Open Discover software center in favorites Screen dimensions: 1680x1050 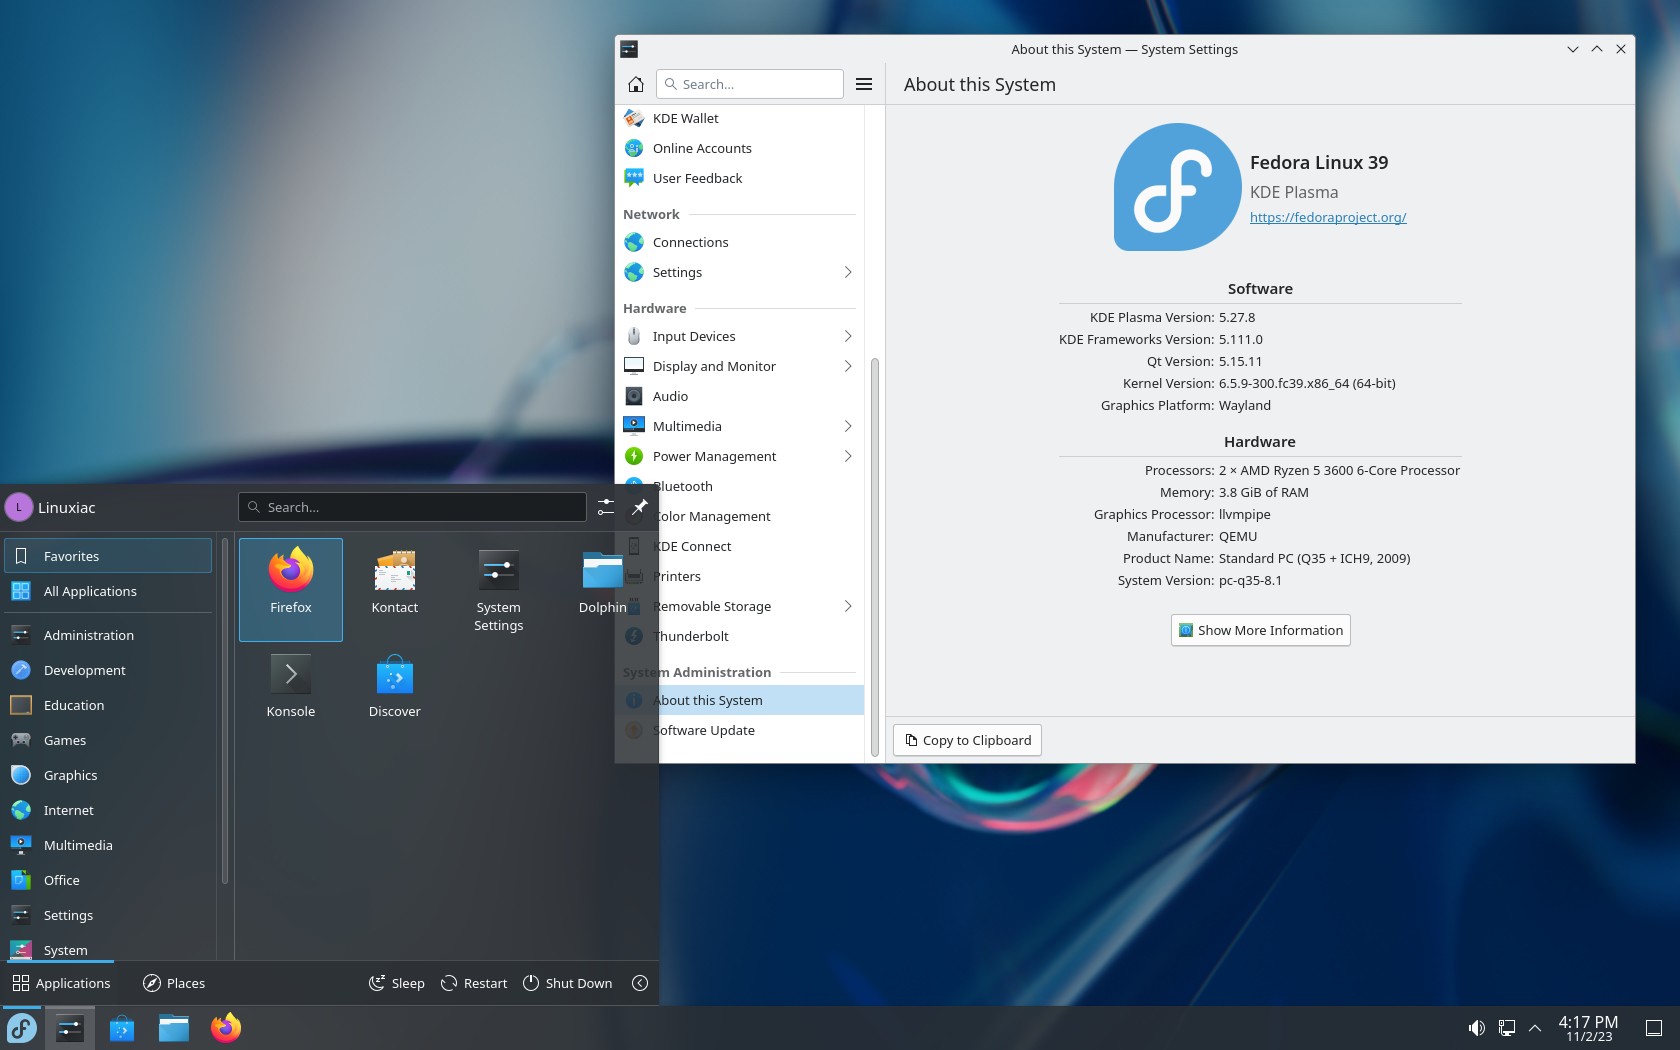coord(395,688)
